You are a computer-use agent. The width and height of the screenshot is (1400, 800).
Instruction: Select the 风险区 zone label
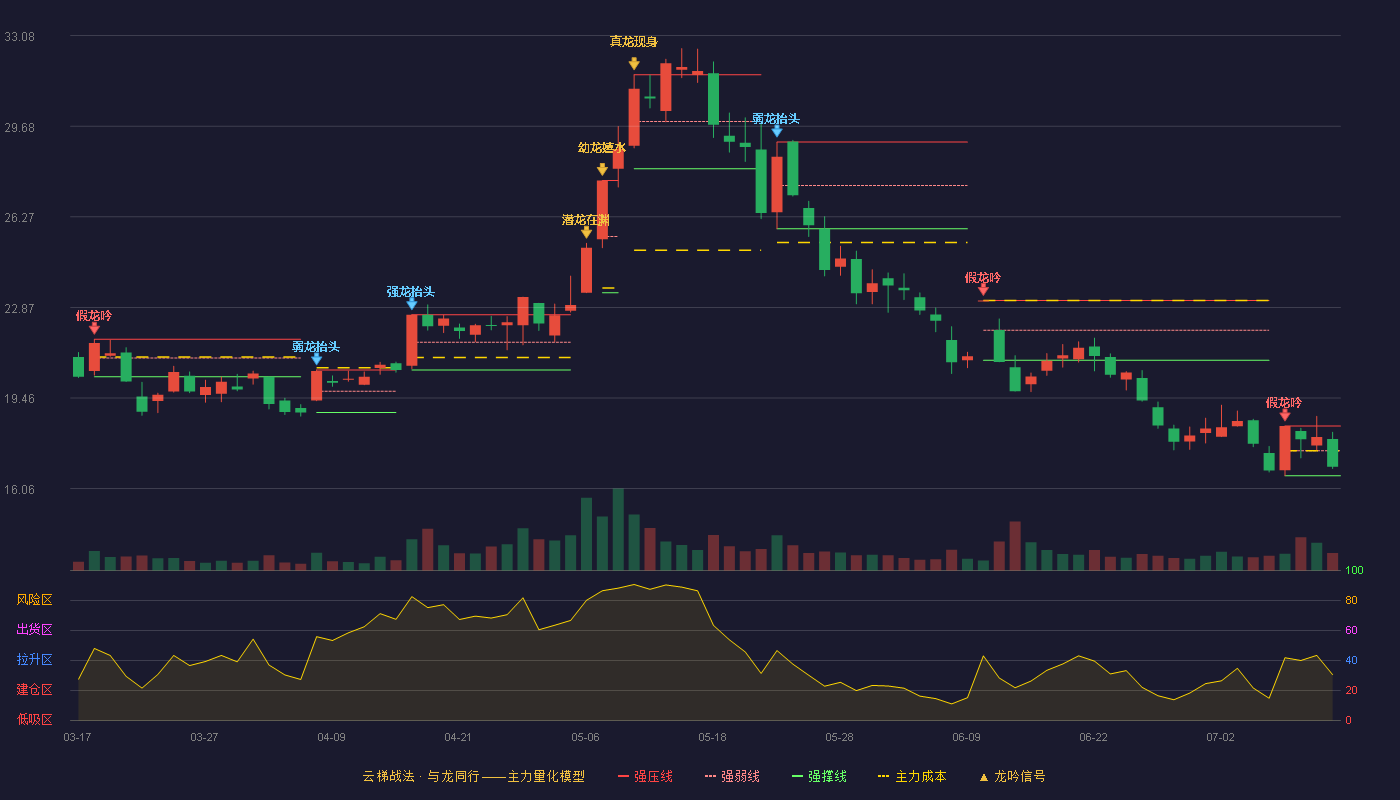[x=34, y=600]
